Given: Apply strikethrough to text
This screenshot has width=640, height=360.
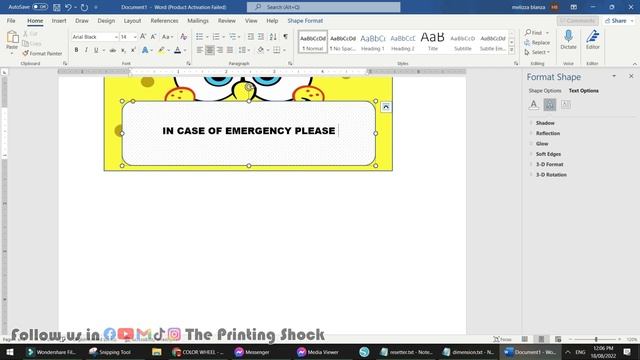Looking at the screenshot, I should tap(113, 50).
